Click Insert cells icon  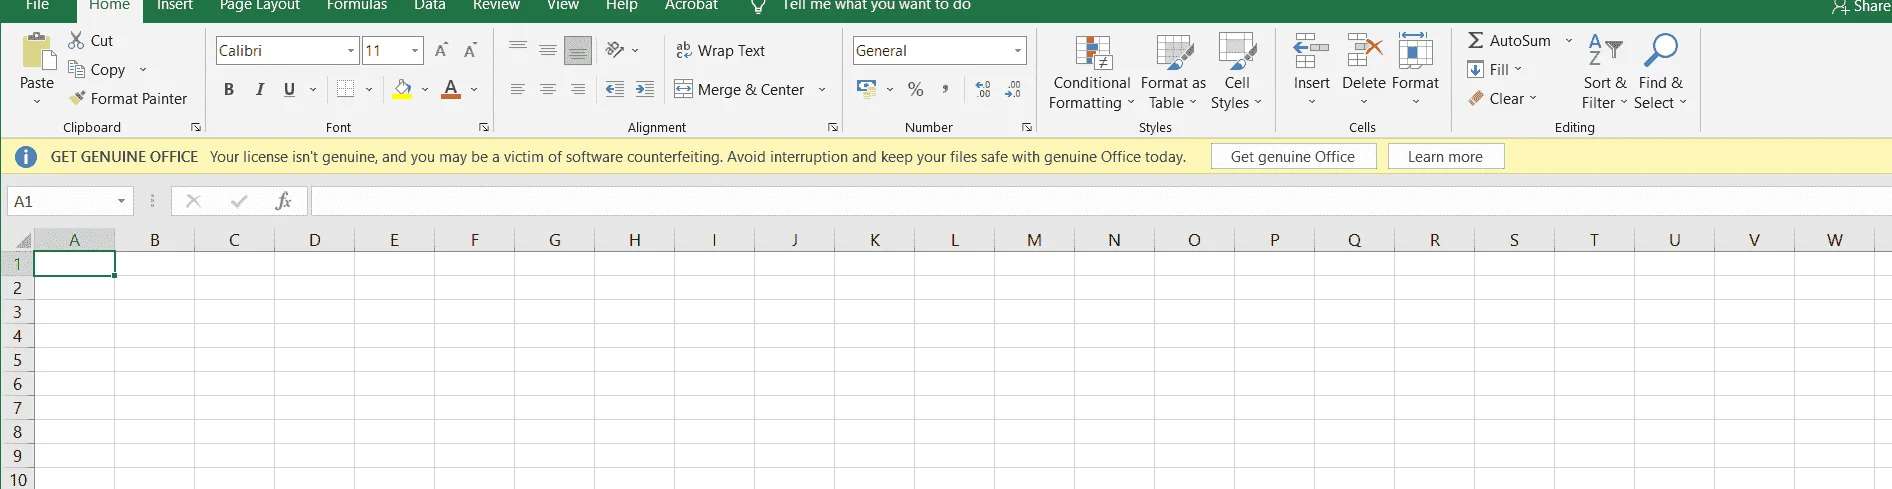pos(1311,50)
